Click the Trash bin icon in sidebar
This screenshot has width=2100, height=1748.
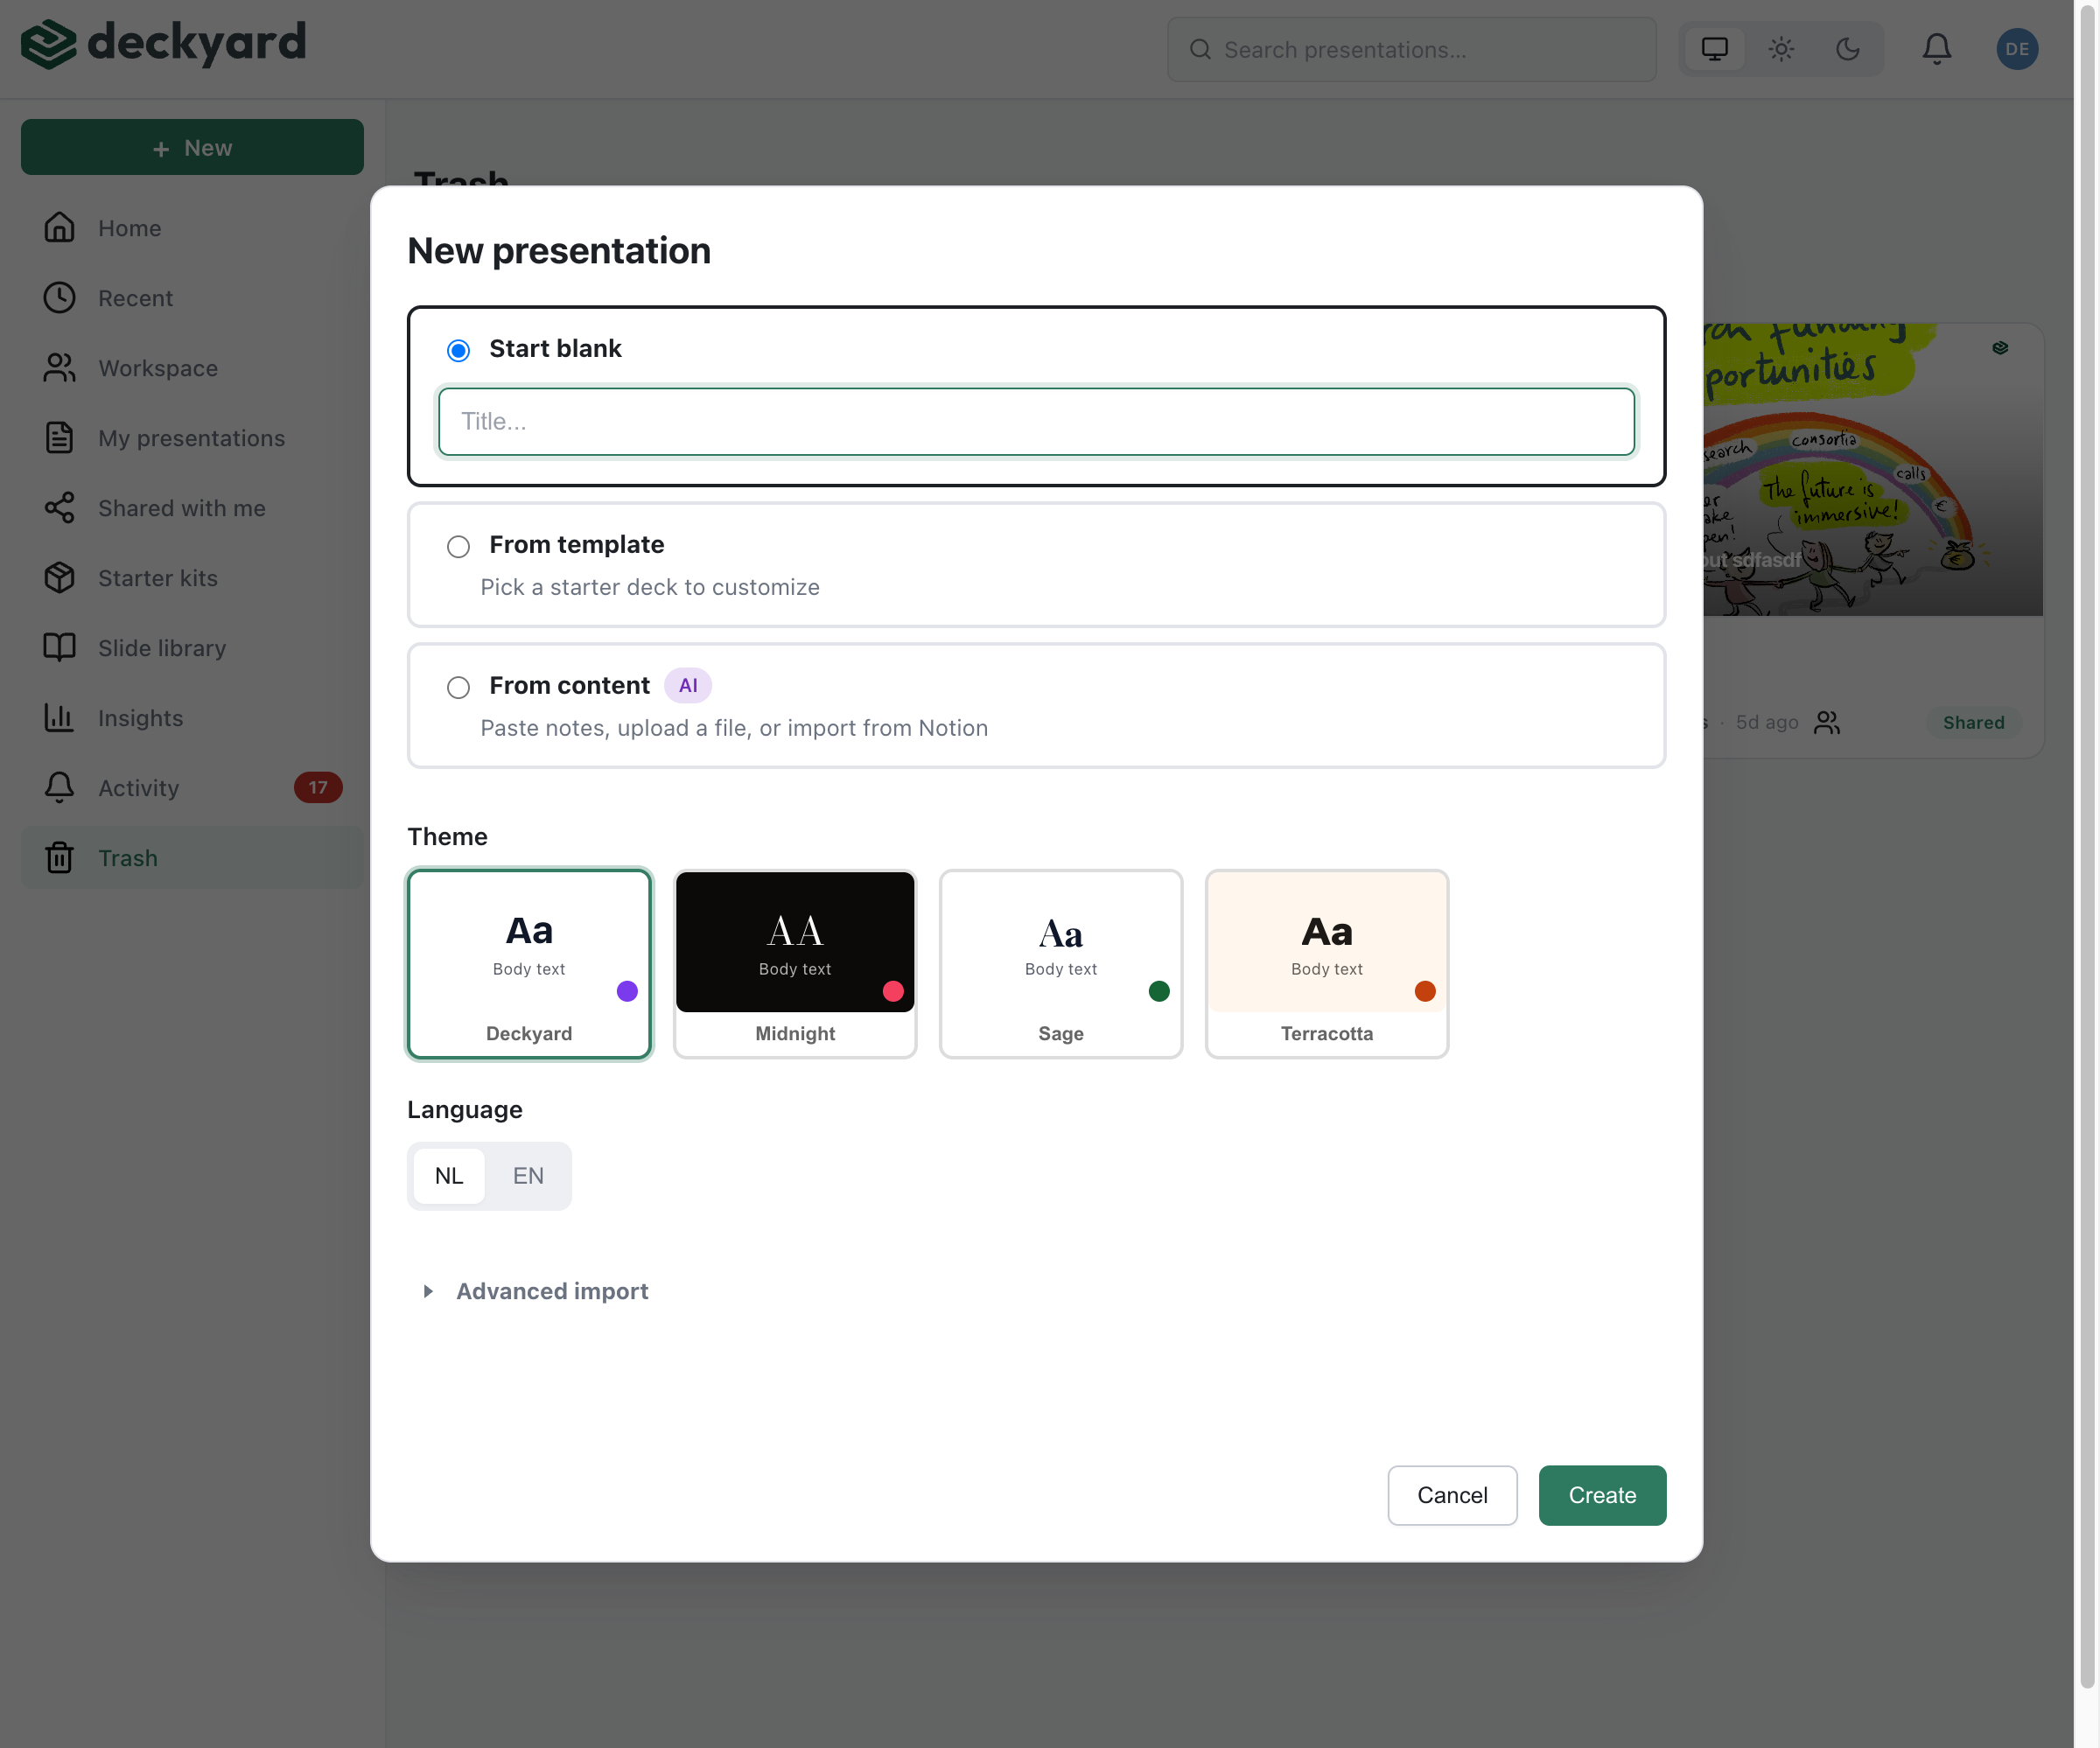(x=59, y=858)
